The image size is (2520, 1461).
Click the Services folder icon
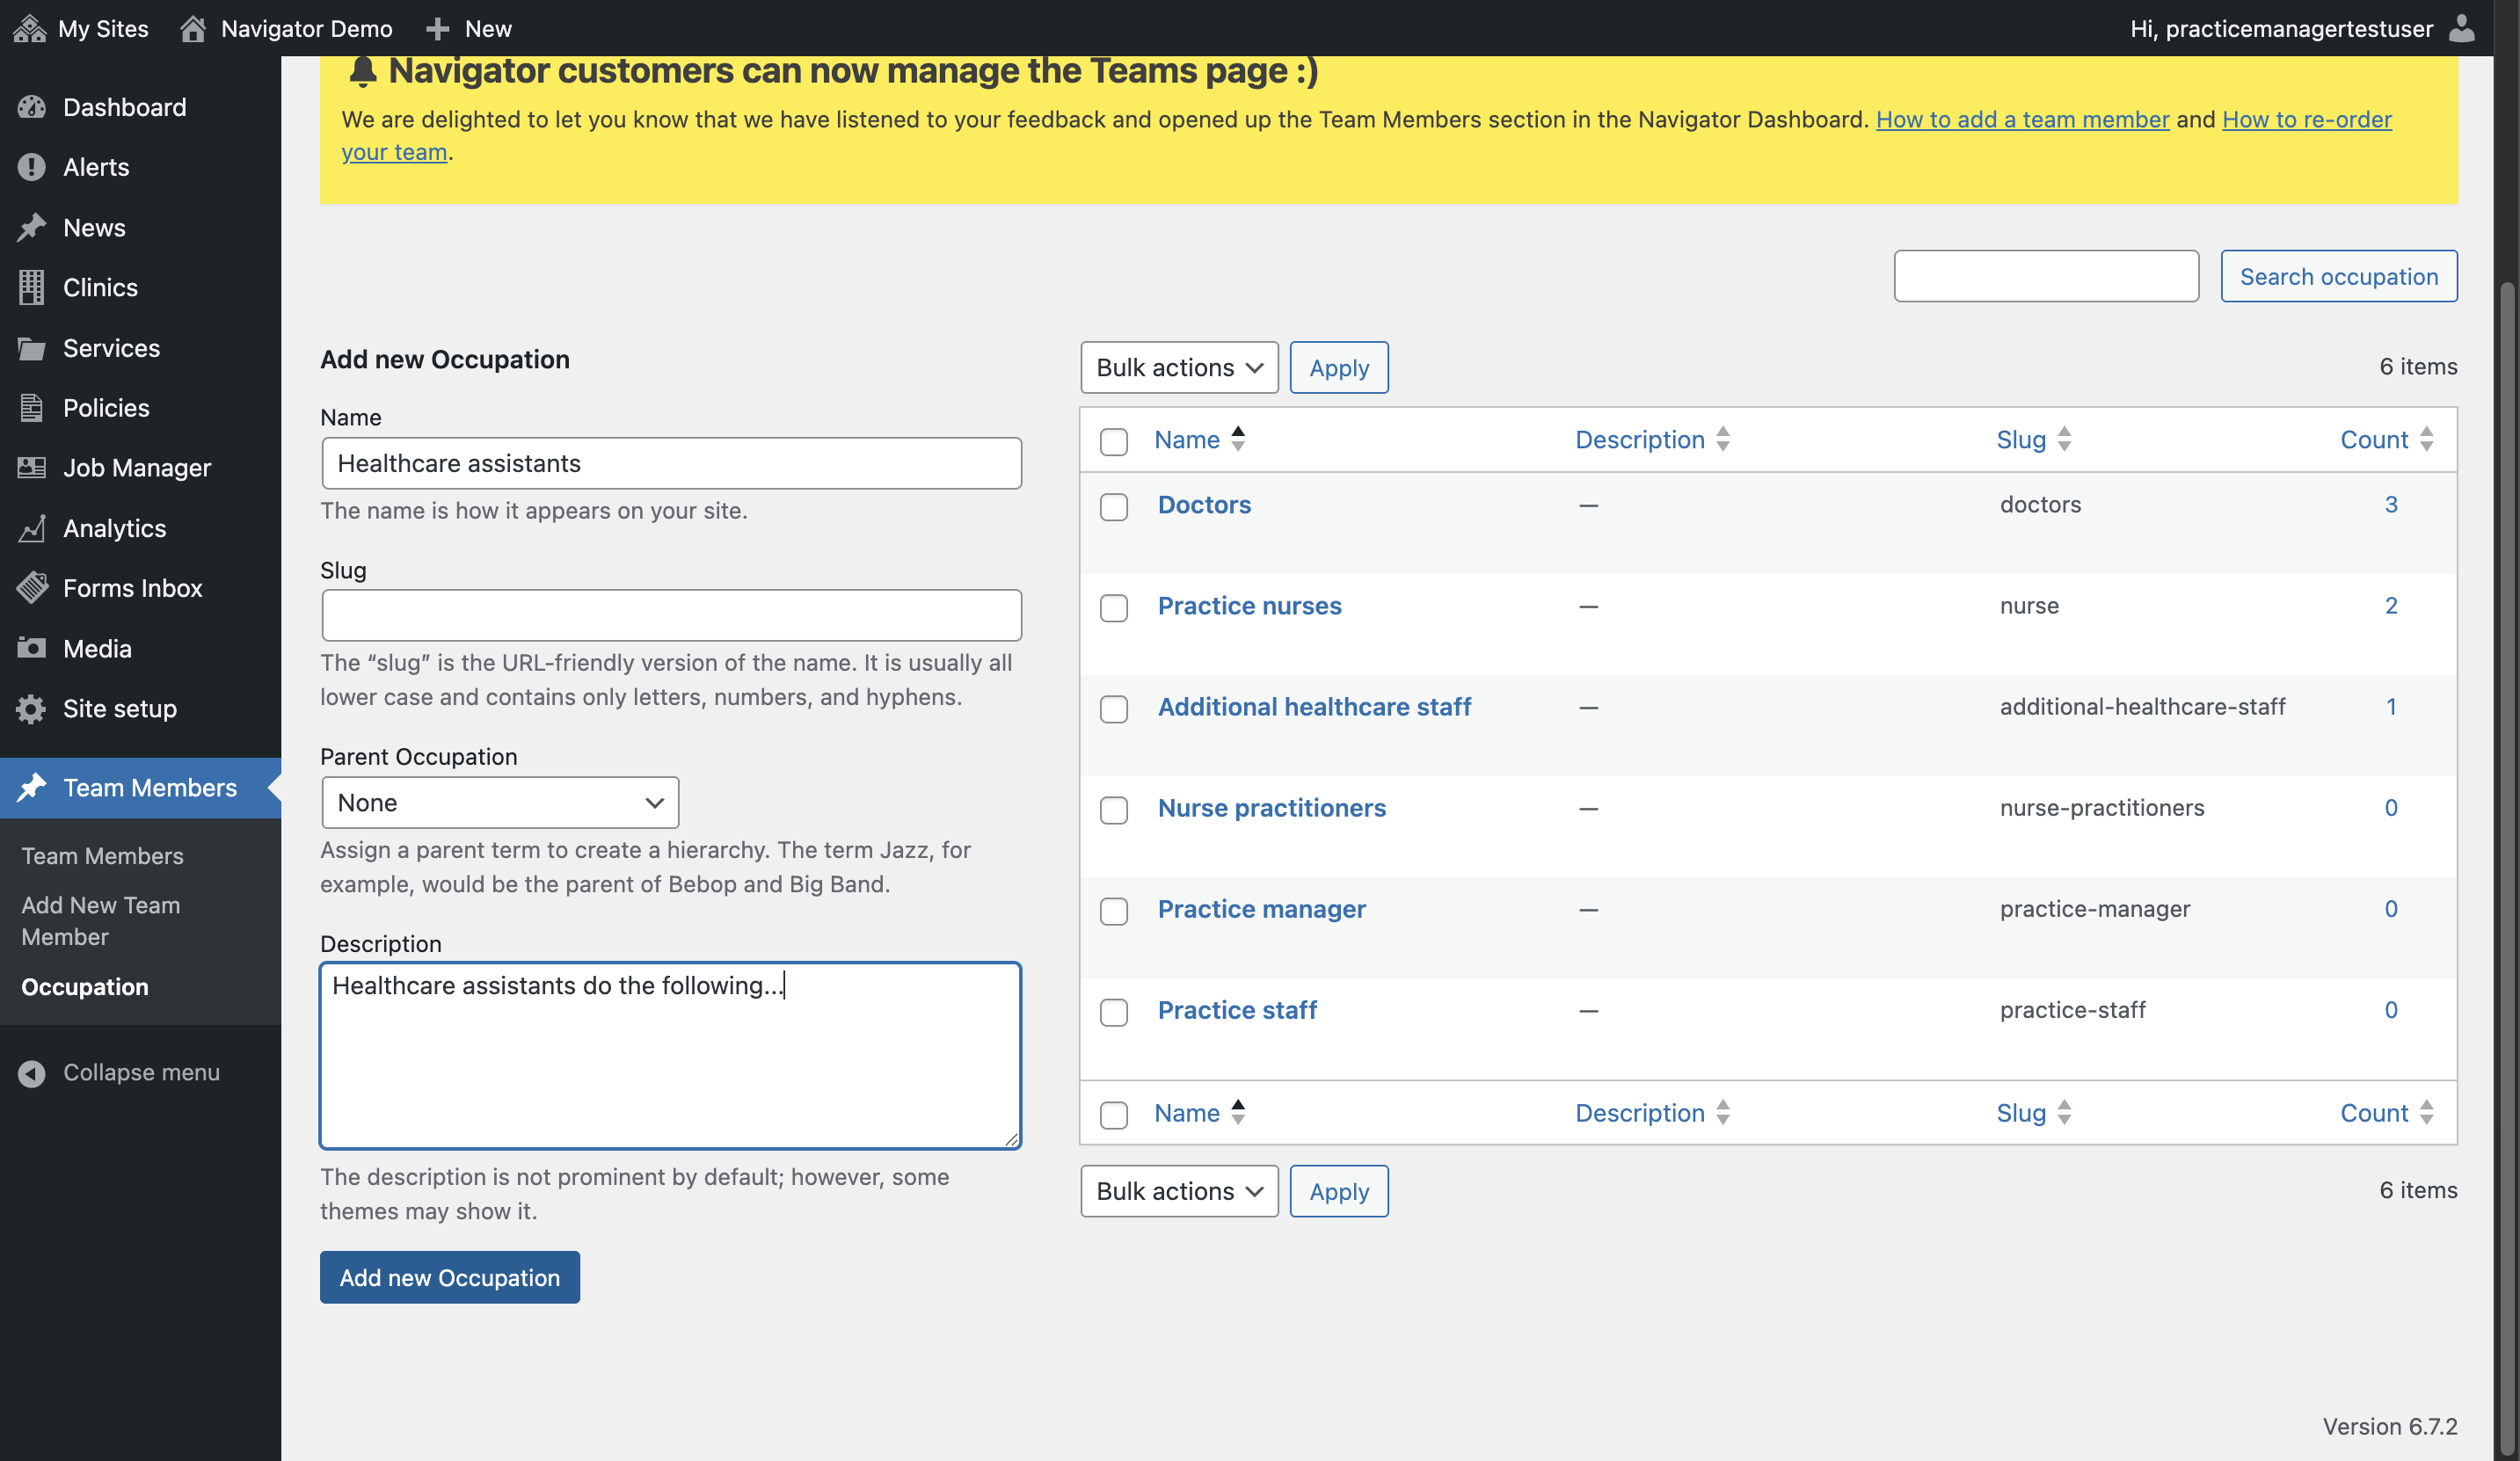point(31,348)
